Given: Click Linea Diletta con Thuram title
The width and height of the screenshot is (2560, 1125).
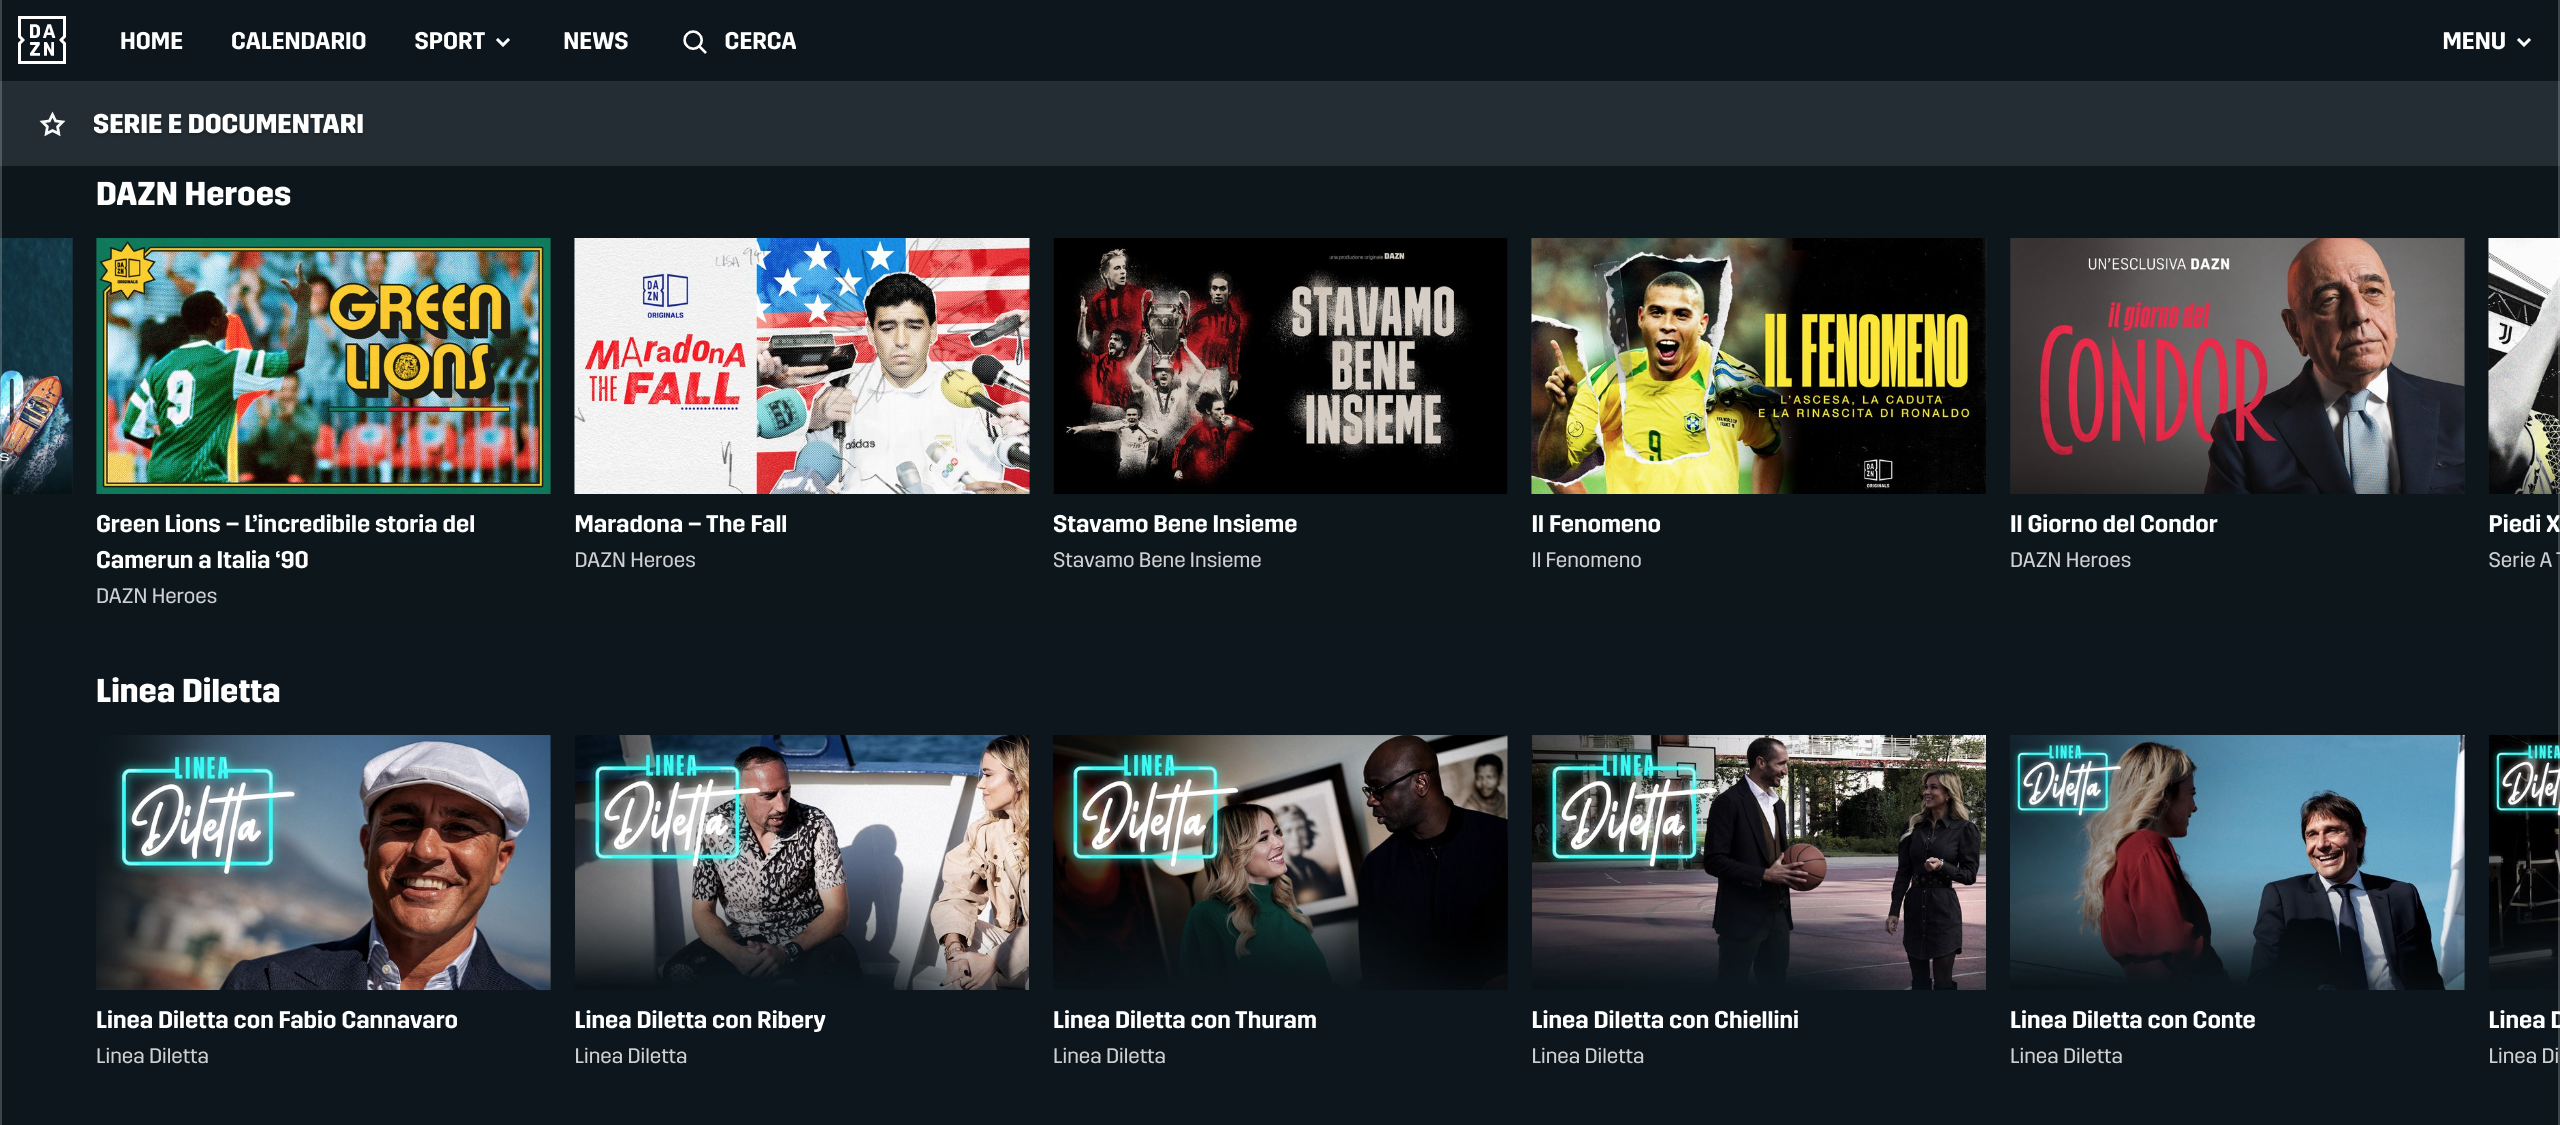Looking at the screenshot, I should pos(1184,1020).
